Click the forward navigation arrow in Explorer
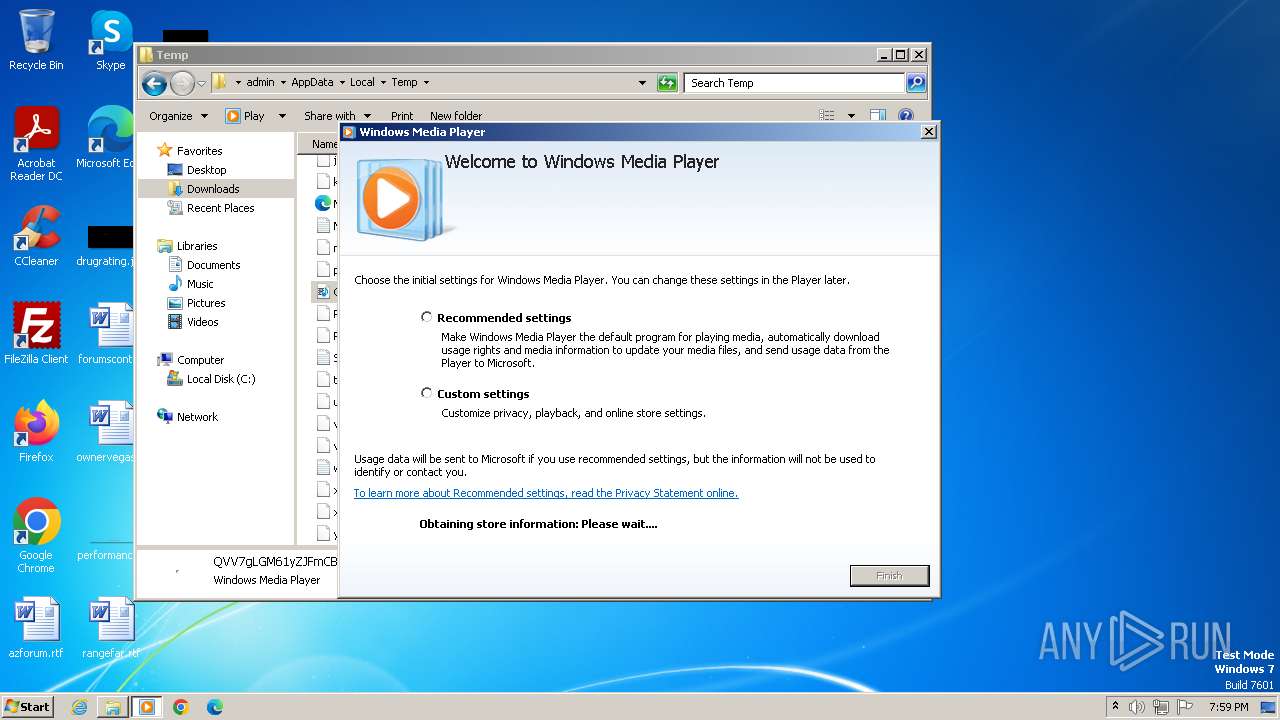This screenshot has width=1280, height=720. click(x=182, y=83)
